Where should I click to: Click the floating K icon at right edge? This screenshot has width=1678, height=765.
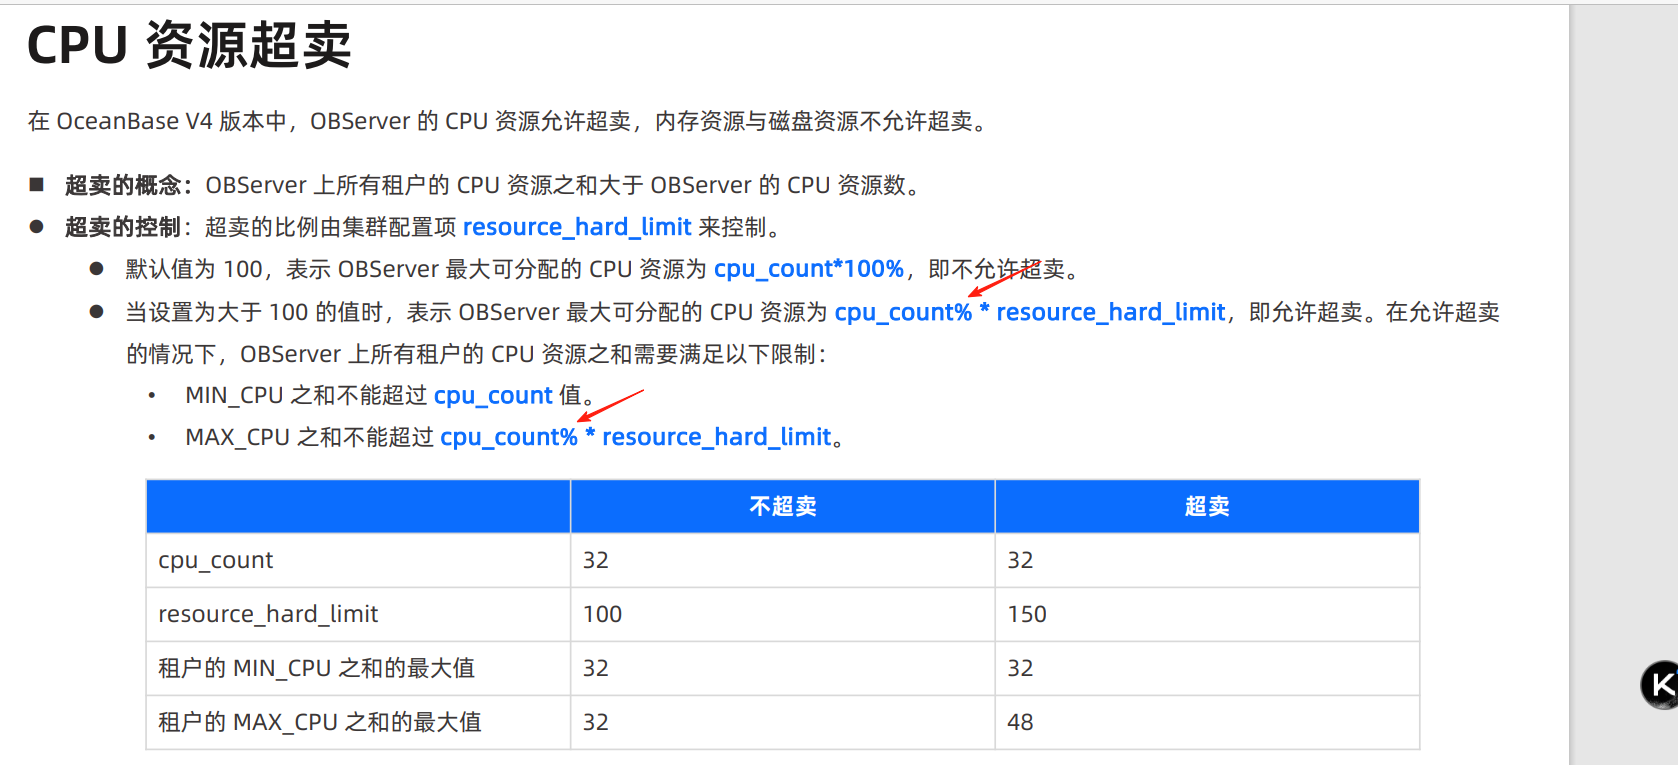pos(1660,685)
